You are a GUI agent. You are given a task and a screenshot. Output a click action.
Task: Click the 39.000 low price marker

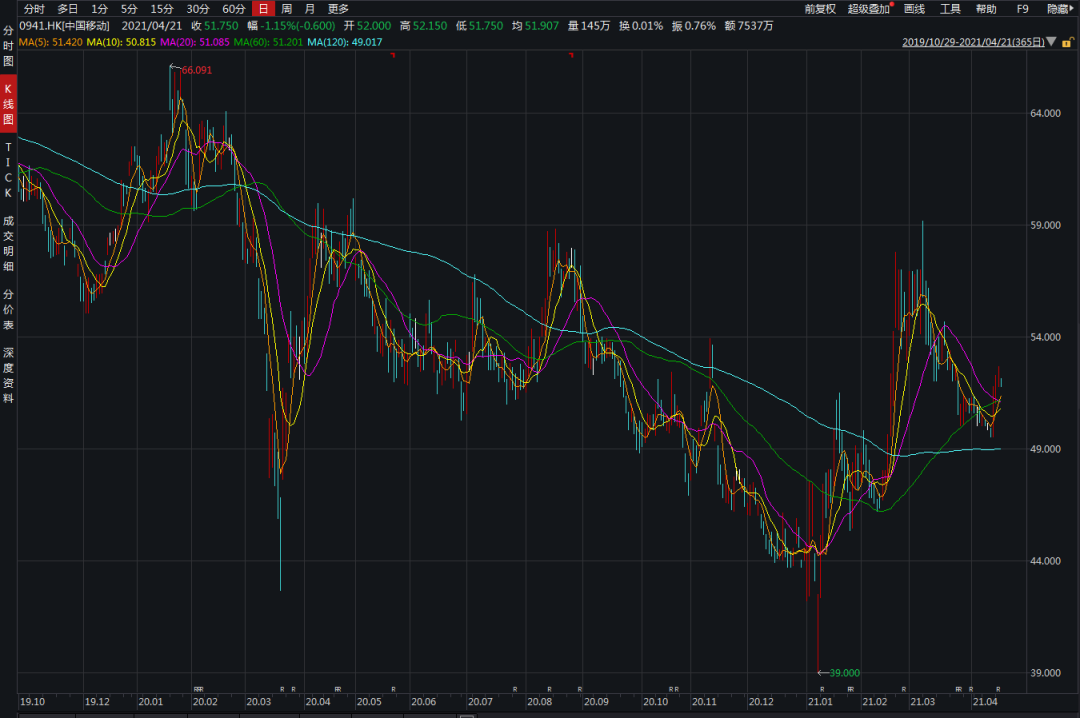(x=844, y=673)
